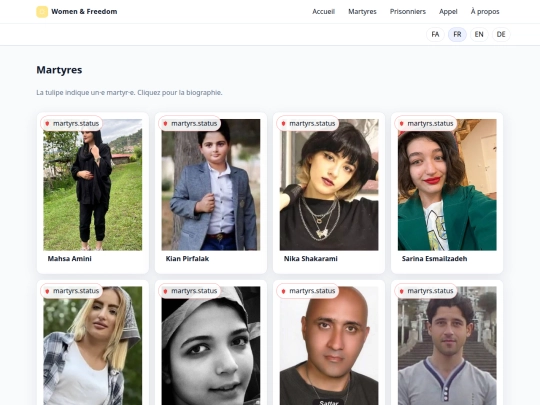Open Sarina Esmailzadeh's photo
This screenshot has width=540, height=405.
click(x=447, y=185)
